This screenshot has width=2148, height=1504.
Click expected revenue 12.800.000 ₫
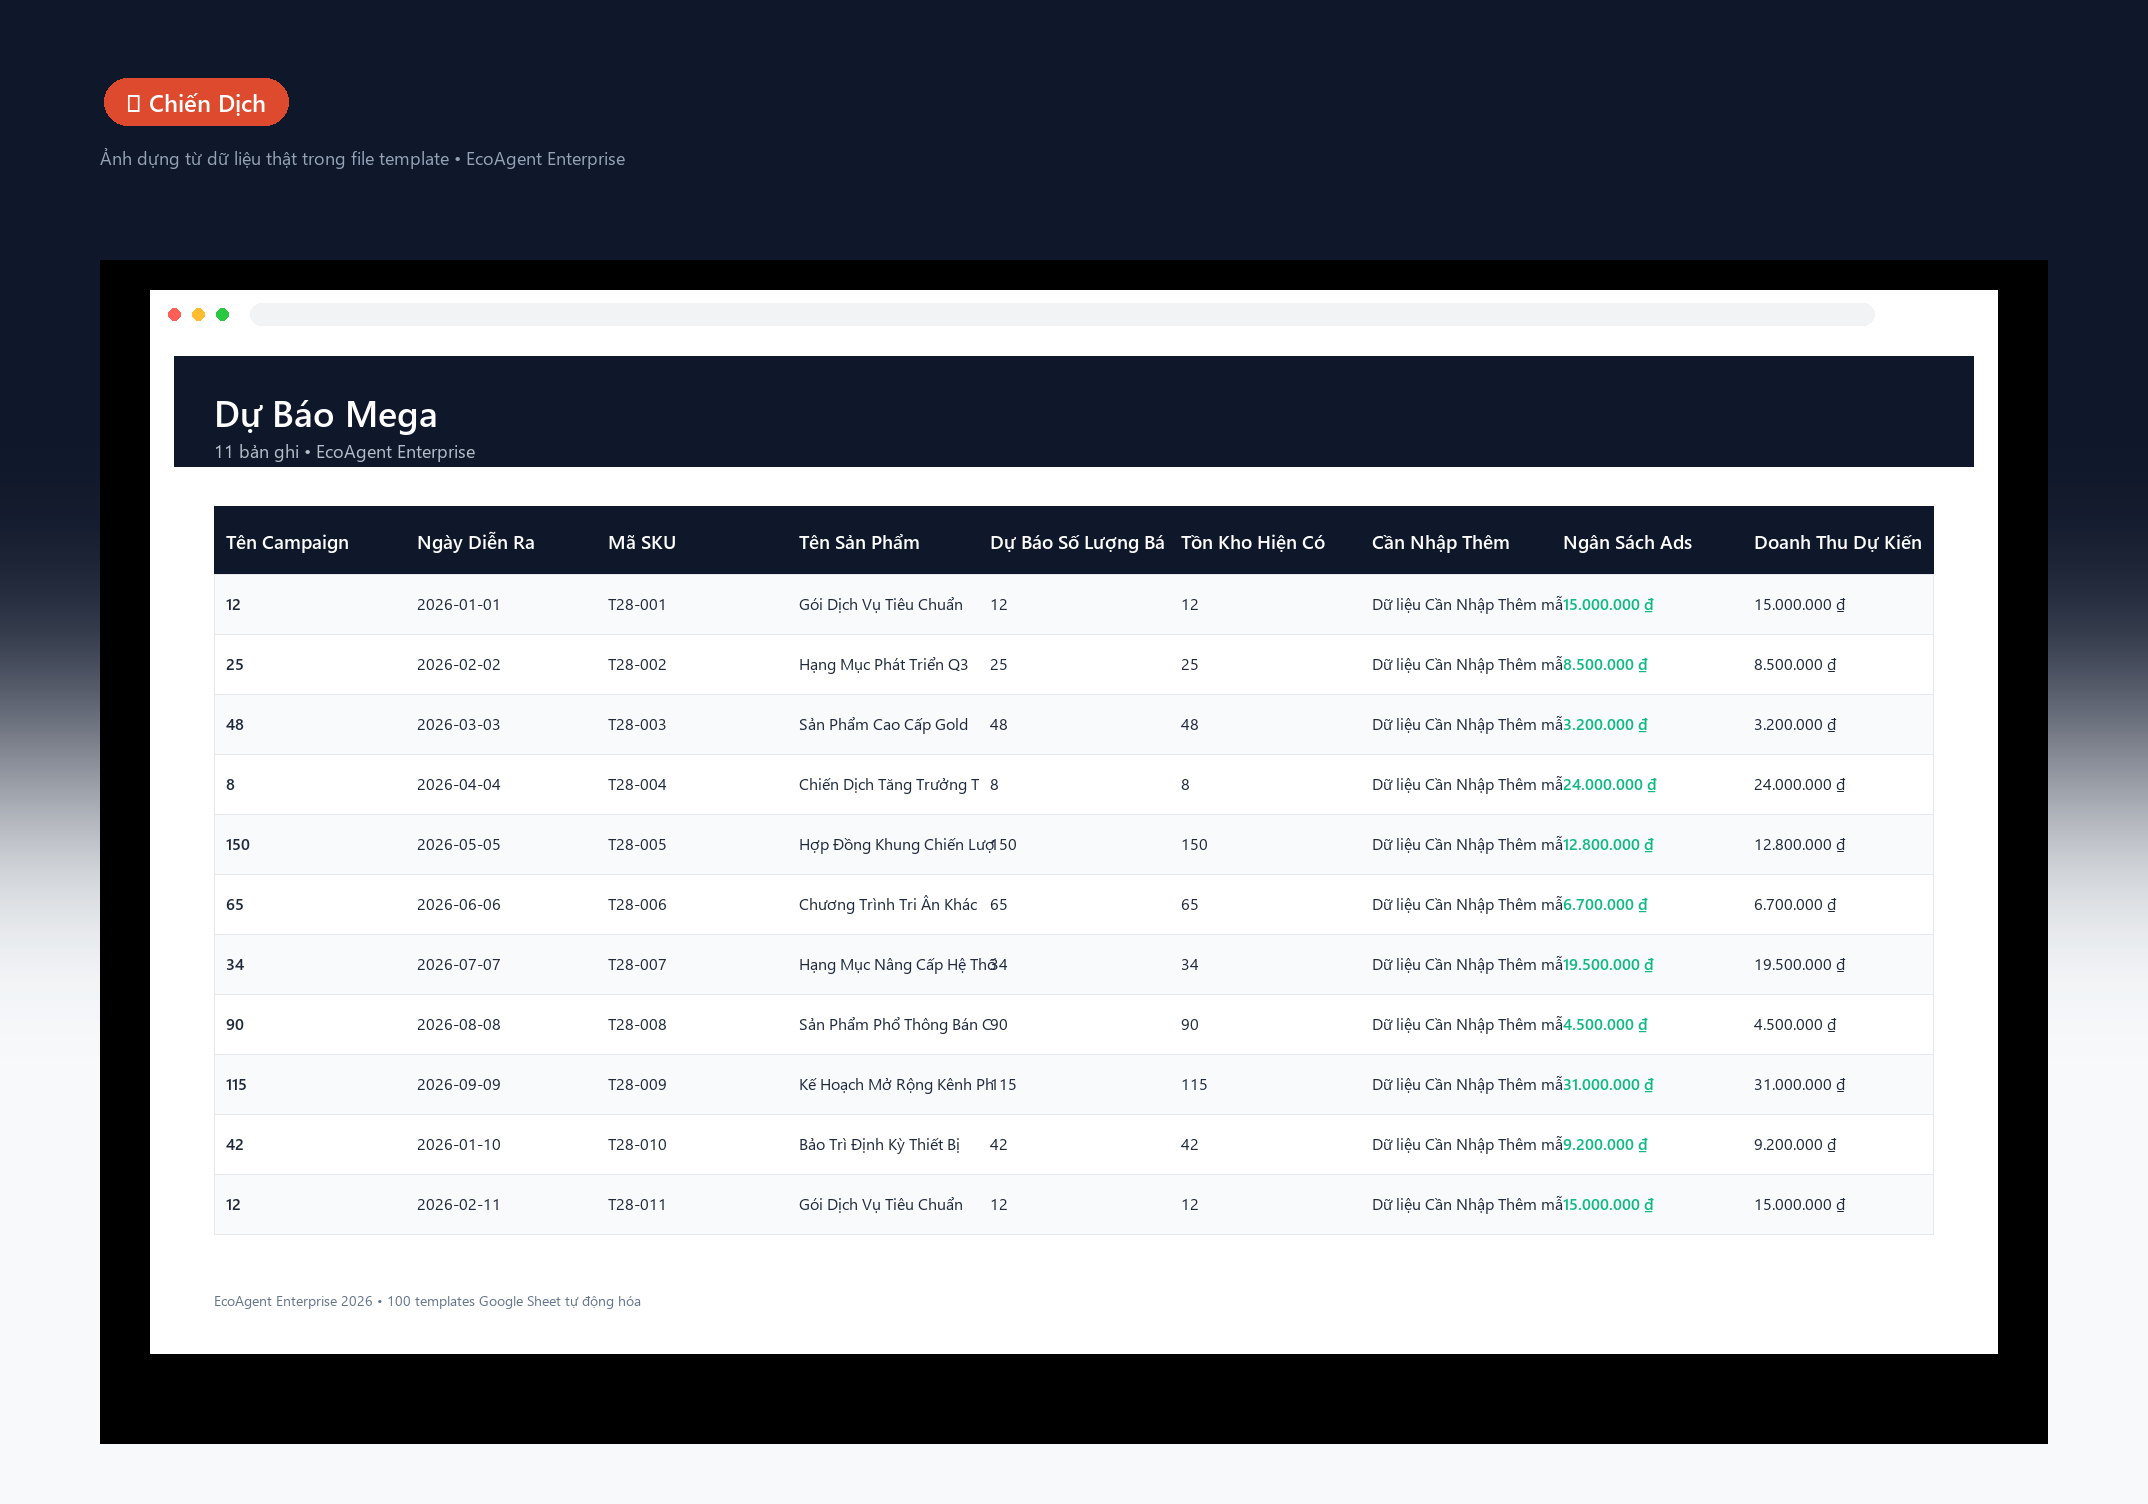[1800, 845]
